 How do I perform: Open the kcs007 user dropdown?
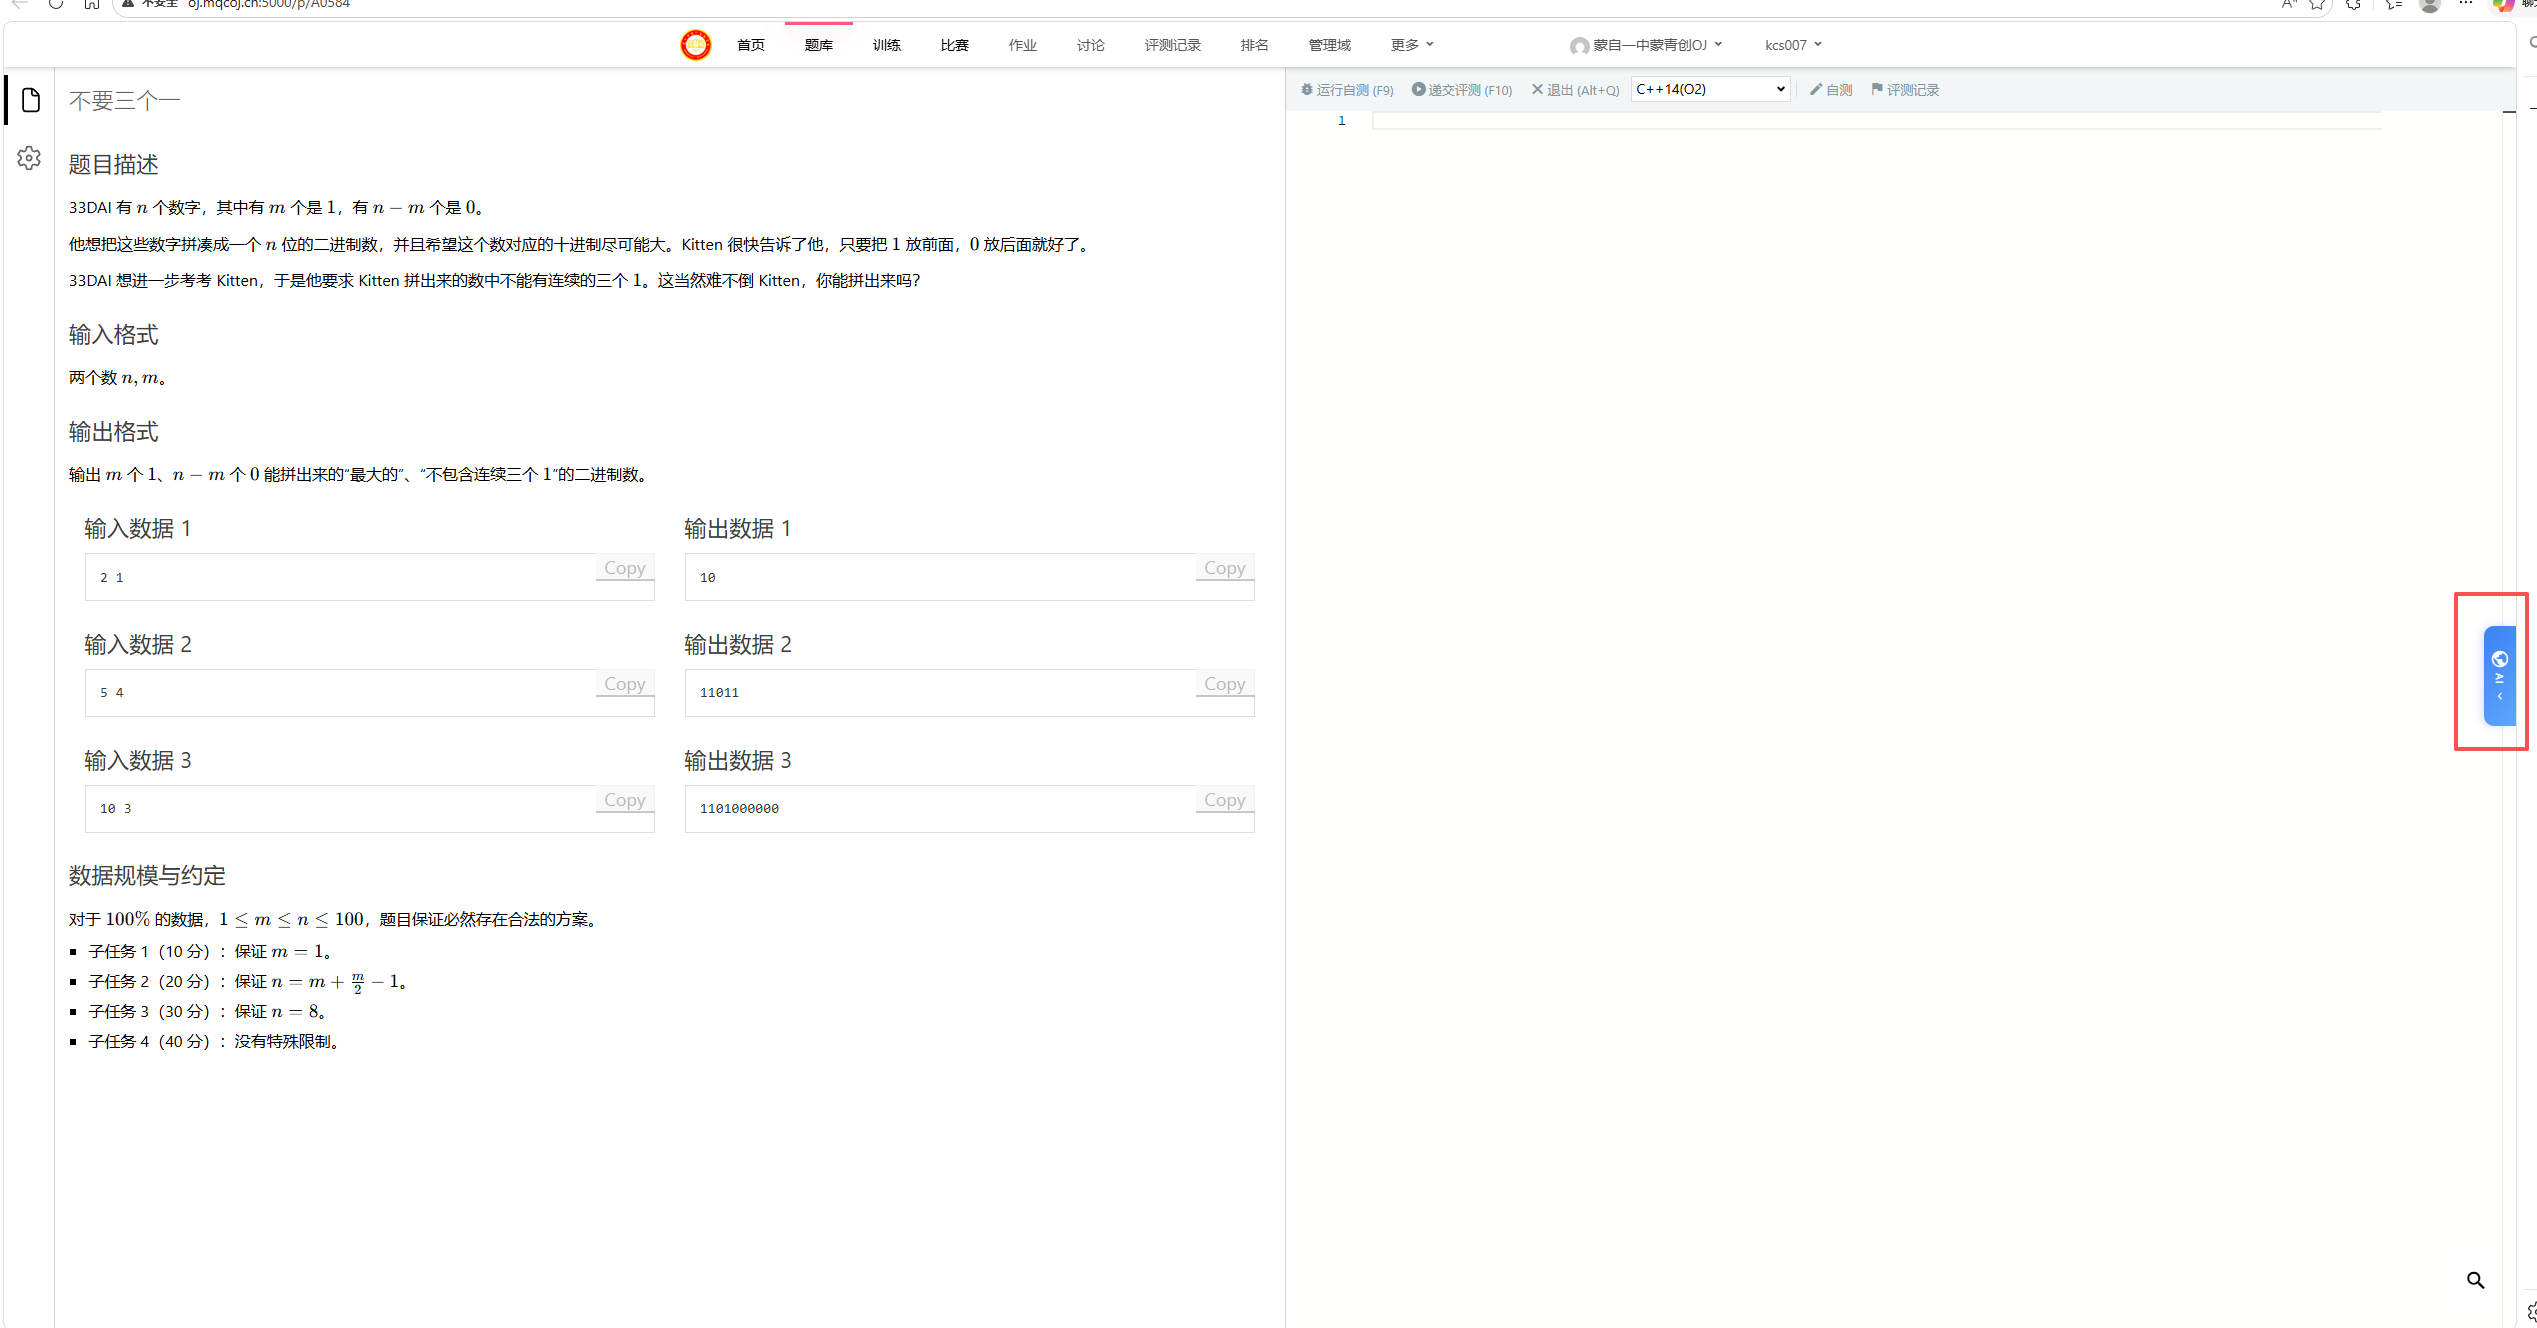tap(1792, 45)
